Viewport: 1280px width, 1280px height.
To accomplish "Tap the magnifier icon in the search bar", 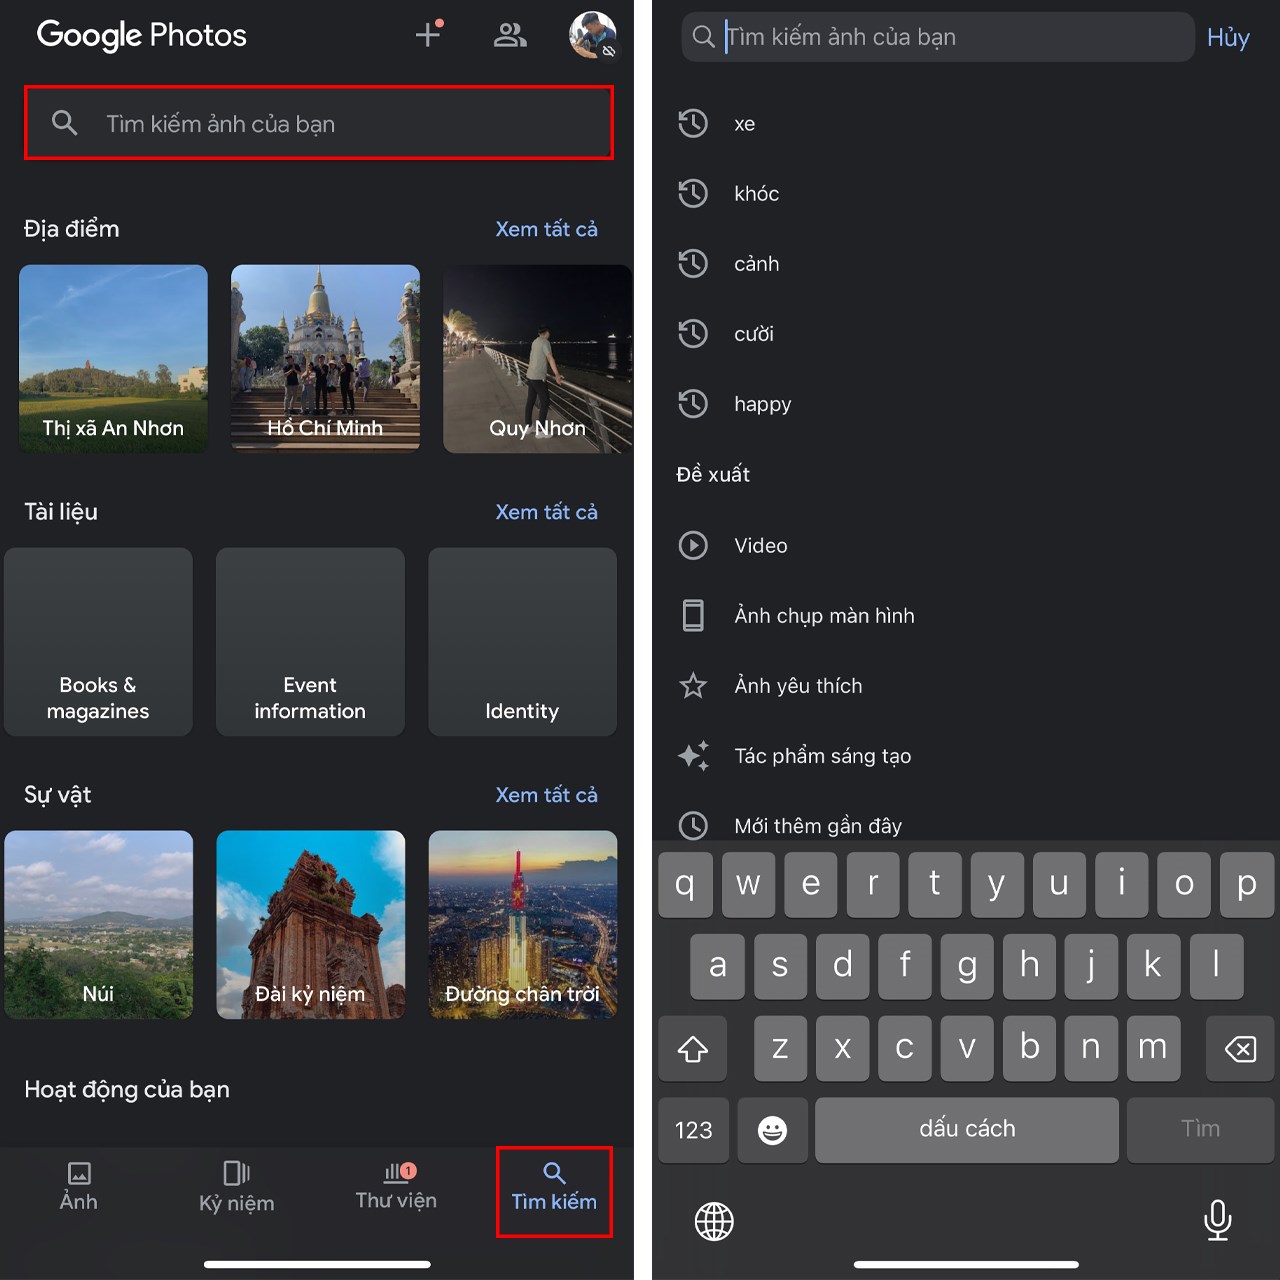I will click(64, 123).
